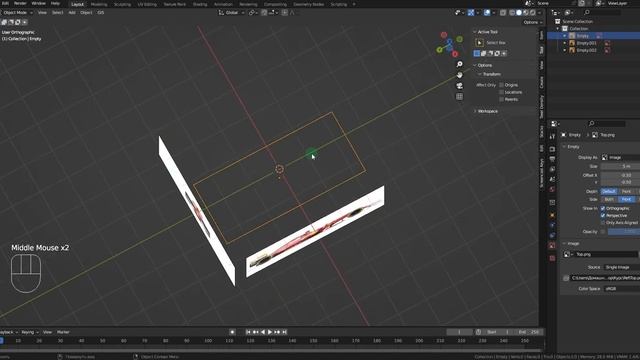Click the timeline playhead at frame 1
The height and width of the screenshot is (360, 640).
[1, 340]
